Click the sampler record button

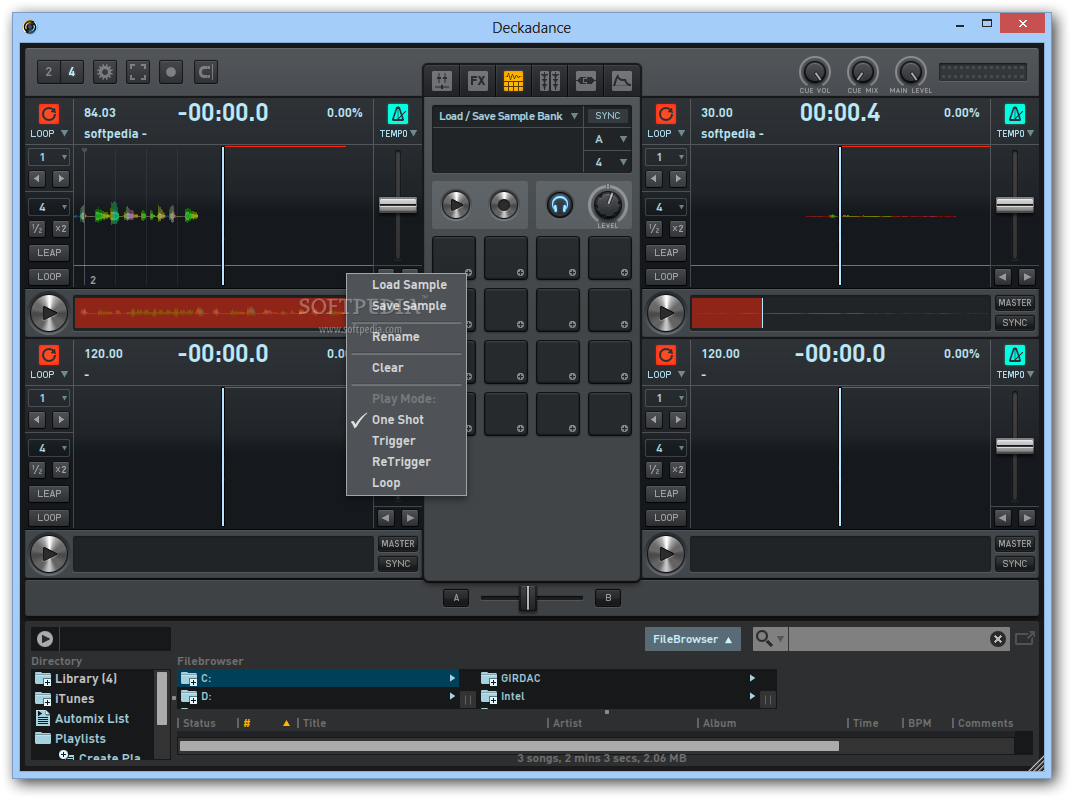click(504, 205)
